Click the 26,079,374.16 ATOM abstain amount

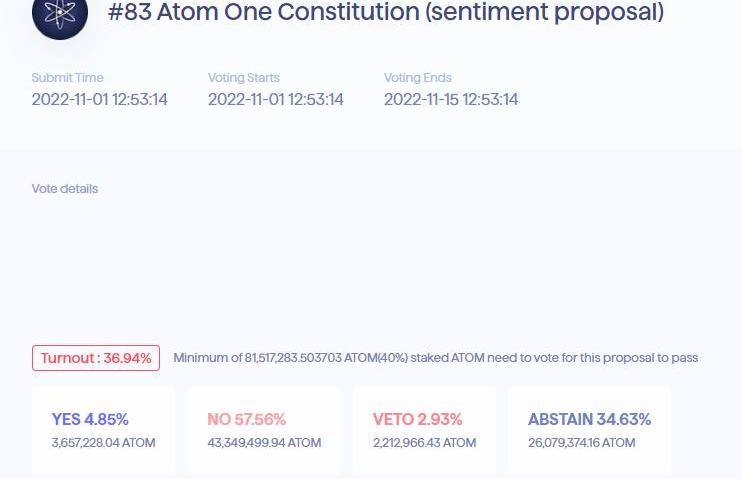(x=581, y=442)
